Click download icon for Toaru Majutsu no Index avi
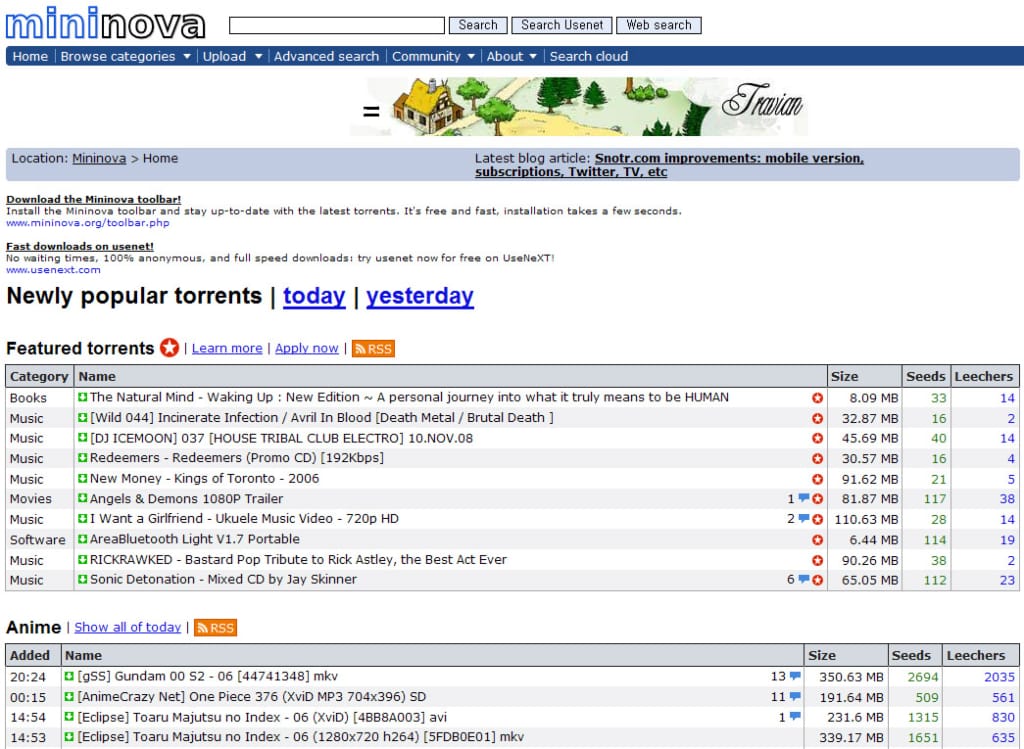Screen dimensions: 1024x749 [x=69, y=717]
